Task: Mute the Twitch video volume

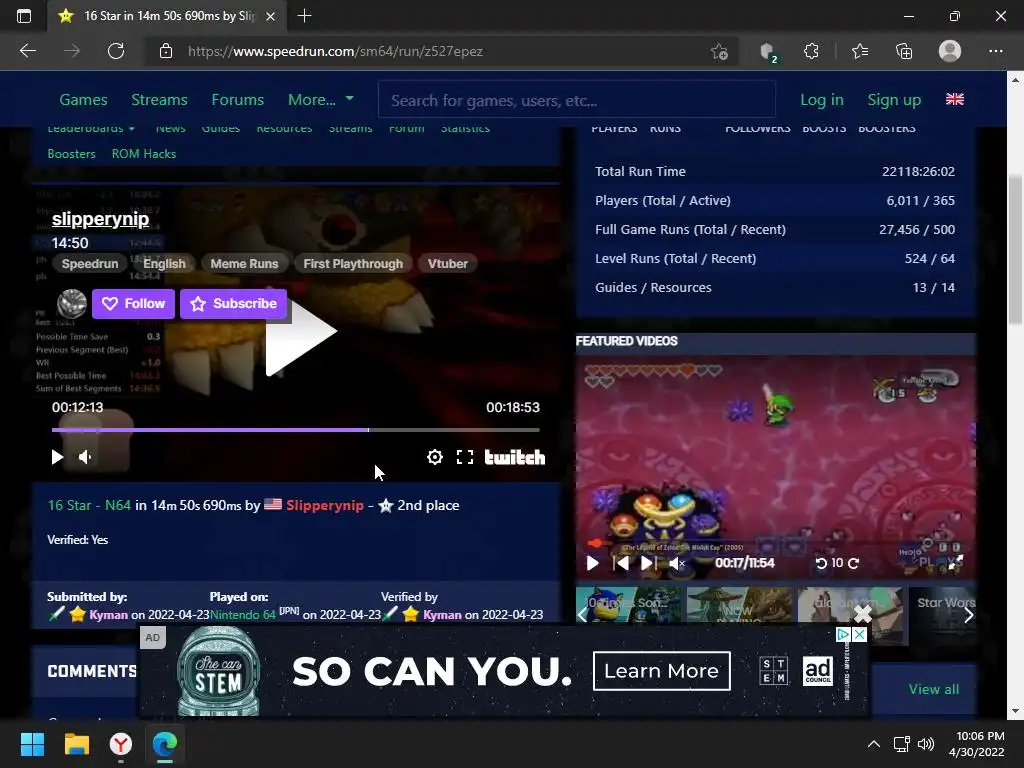Action: click(85, 457)
